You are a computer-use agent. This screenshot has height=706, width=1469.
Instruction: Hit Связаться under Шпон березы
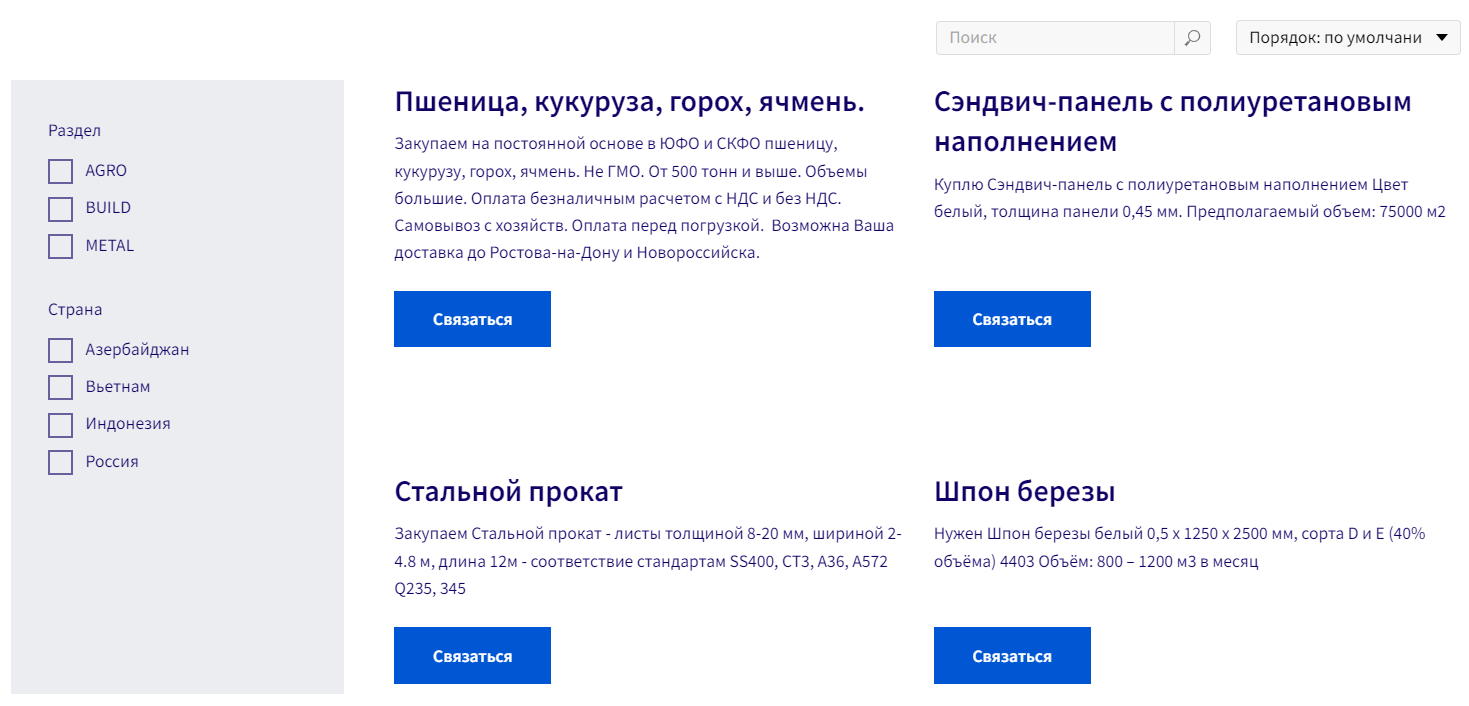pyautogui.click(x=1011, y=656)
